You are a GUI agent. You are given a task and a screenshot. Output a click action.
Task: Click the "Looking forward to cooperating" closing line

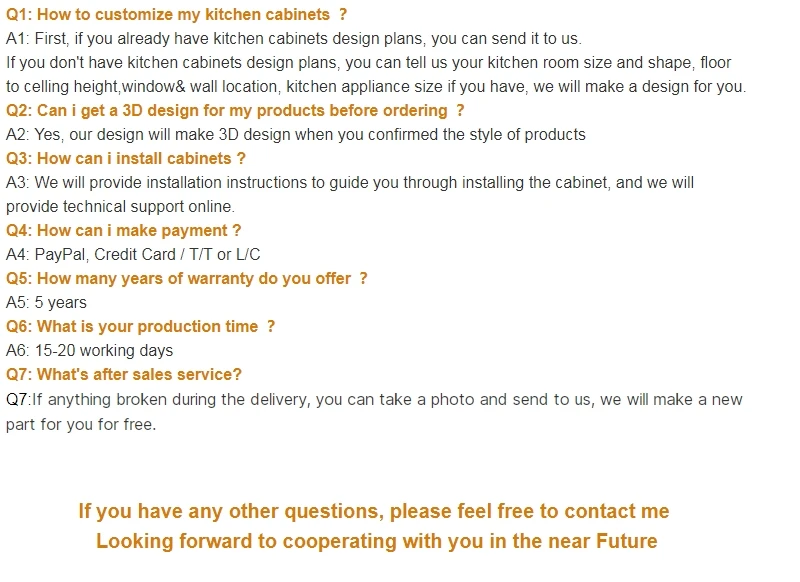[x=376, y=541]
